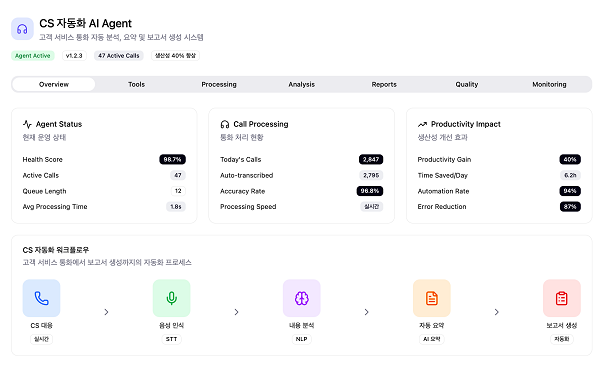
Task: Click the Call Processing card title
Action: tap(261, 124)
